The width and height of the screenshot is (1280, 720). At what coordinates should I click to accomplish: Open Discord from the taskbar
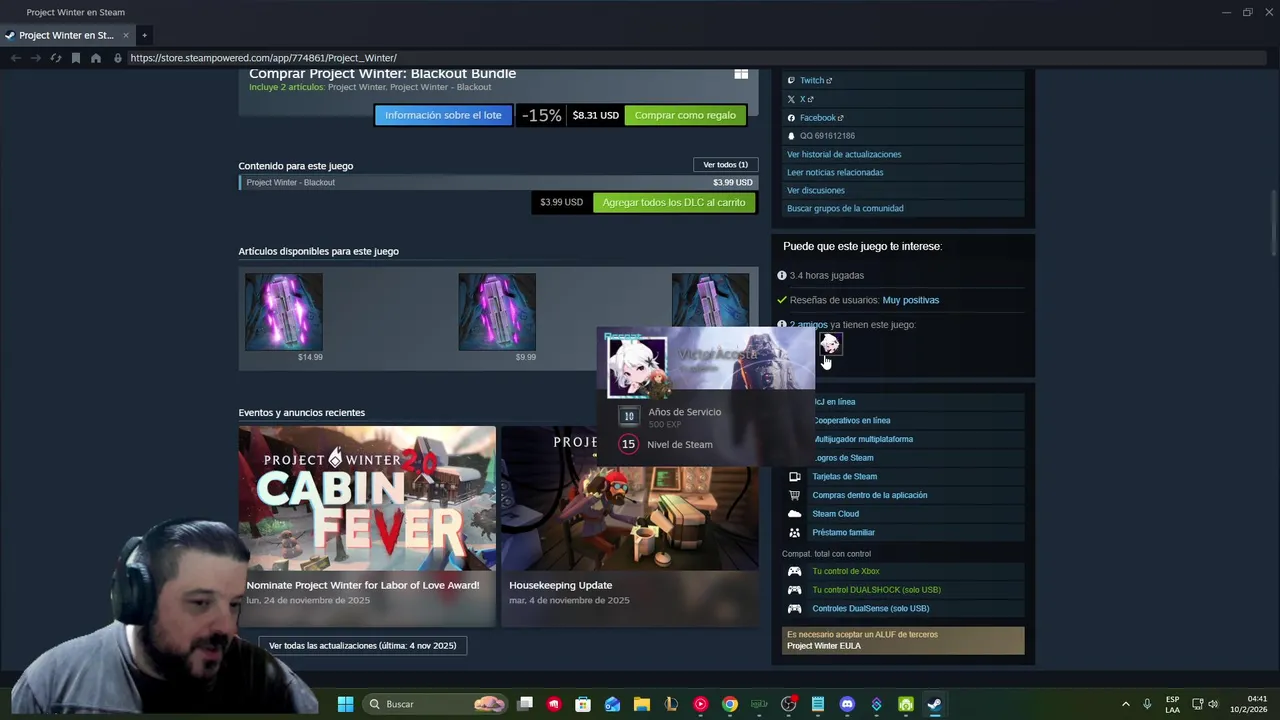[x=847, y=704]
